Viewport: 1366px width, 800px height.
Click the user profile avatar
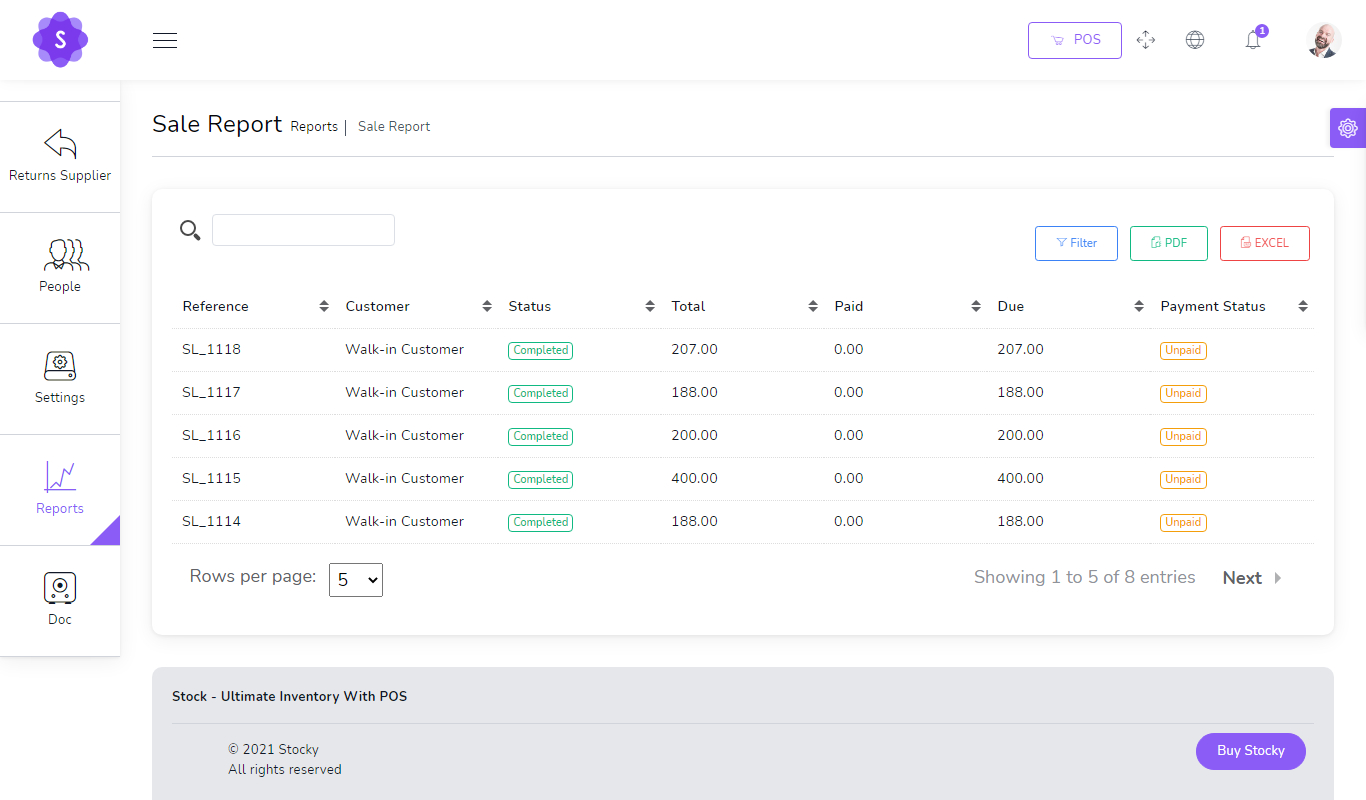tap(1323, 40)
